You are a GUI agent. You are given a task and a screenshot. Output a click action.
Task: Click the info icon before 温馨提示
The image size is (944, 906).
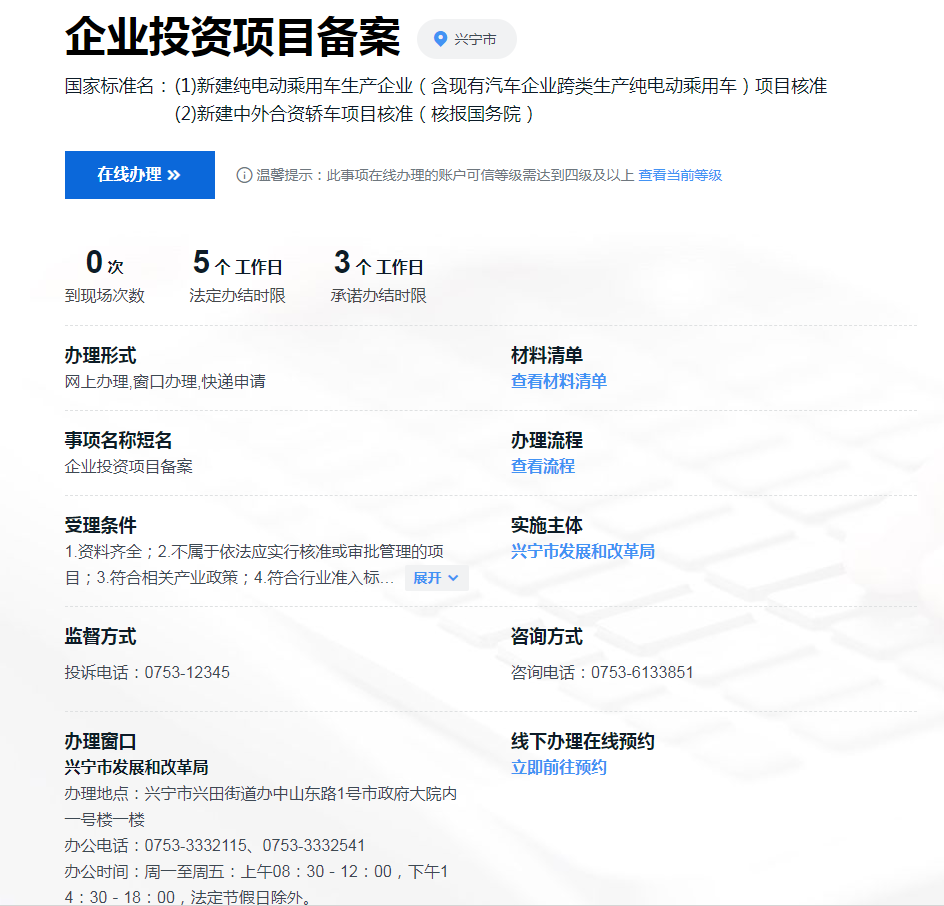(x=244, y=175)
